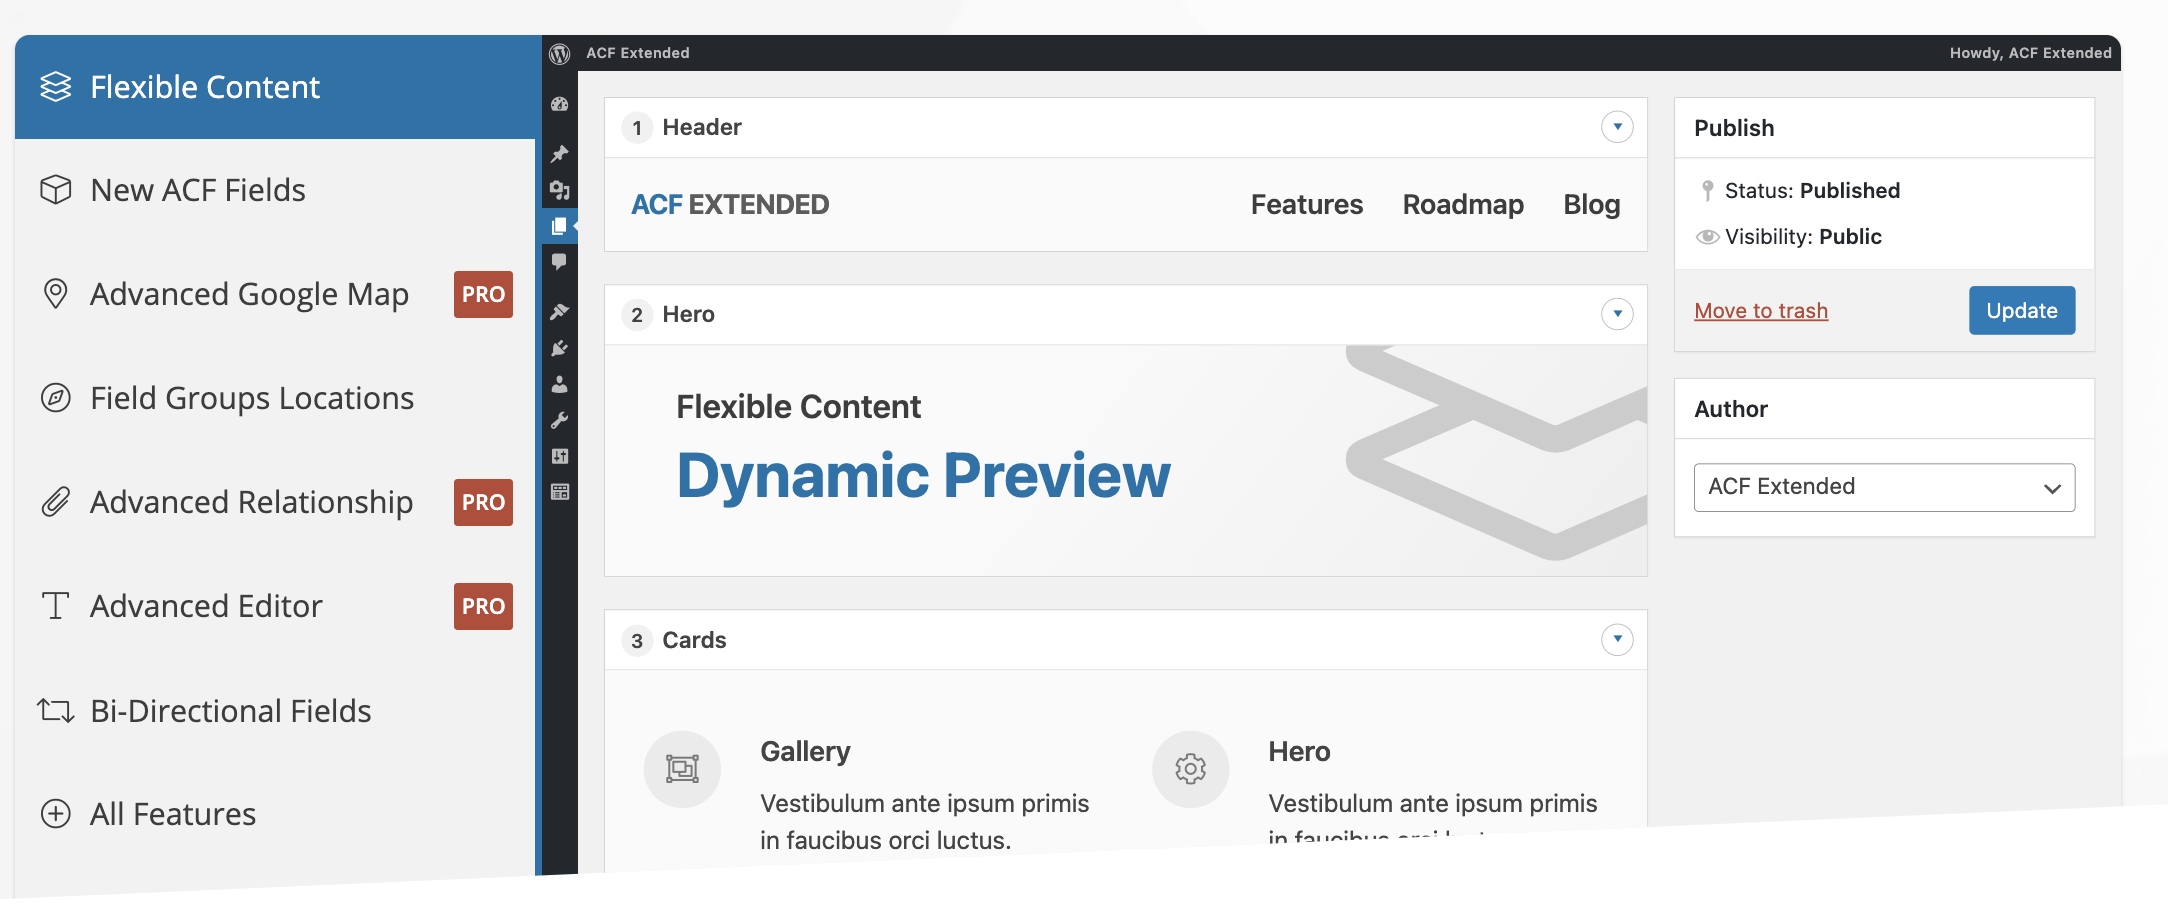
Task: Collapse the Cards layout toggle arrow
Action: (1616, 639)
